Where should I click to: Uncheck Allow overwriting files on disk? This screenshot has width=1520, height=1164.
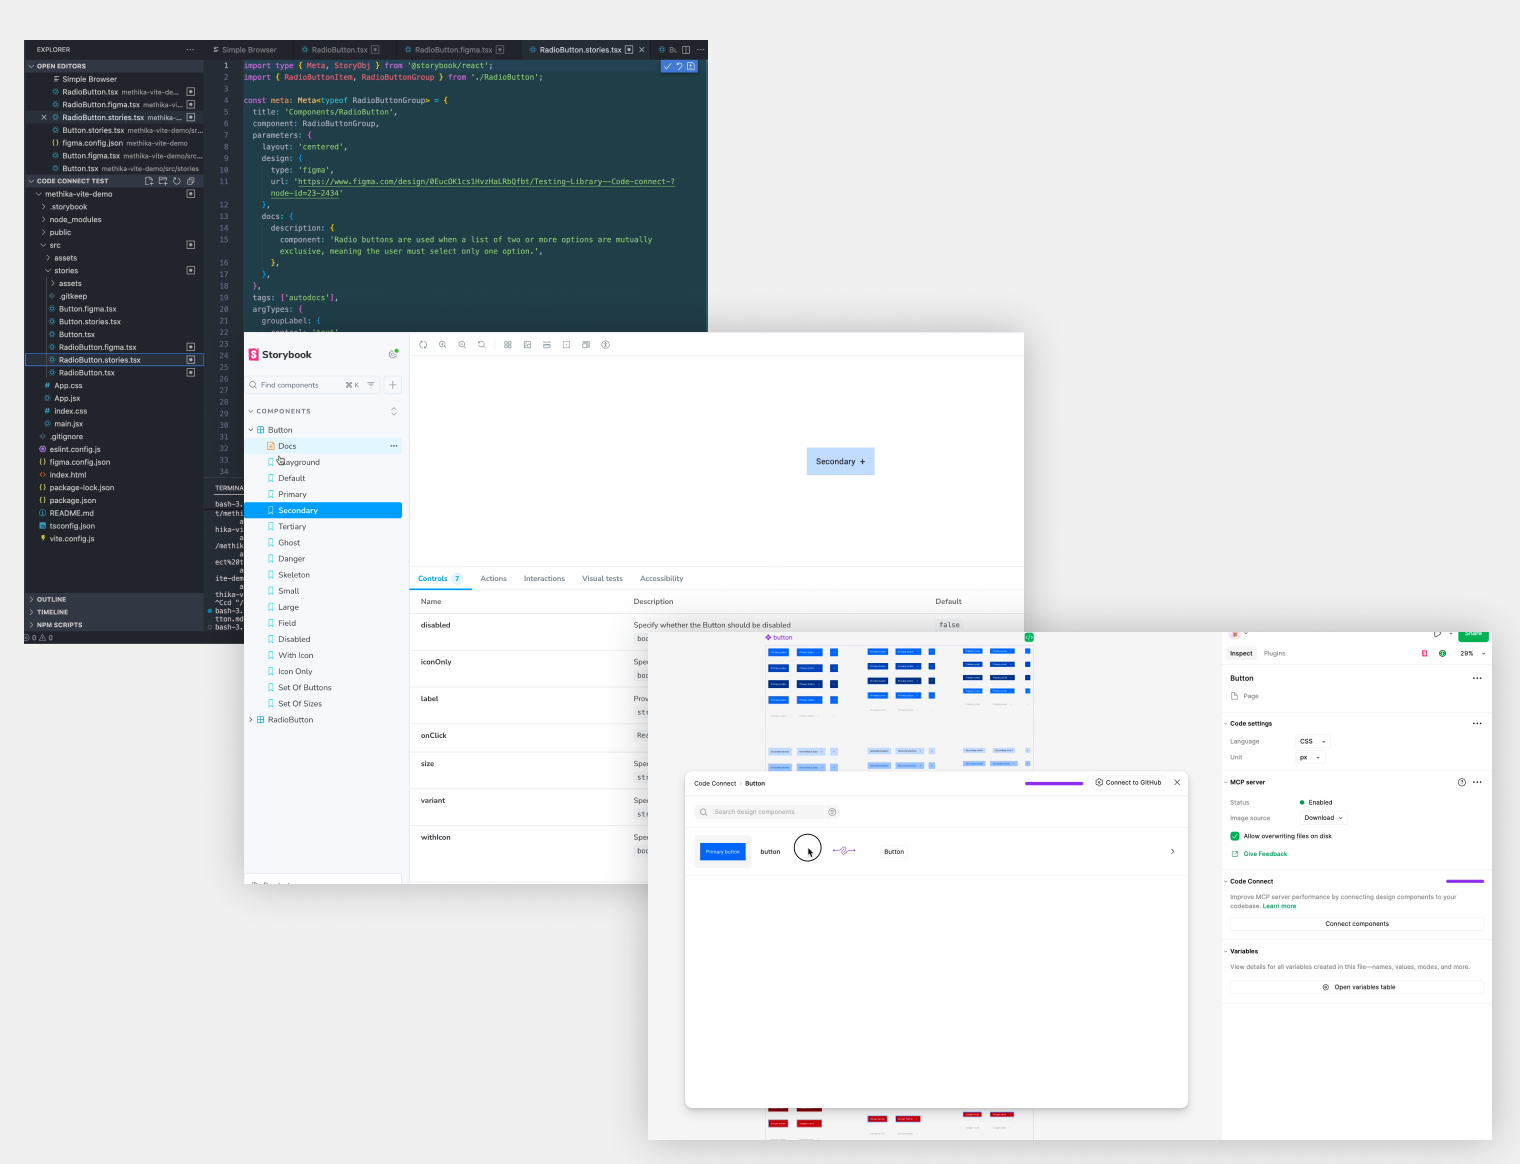(x=1235, y=836)
